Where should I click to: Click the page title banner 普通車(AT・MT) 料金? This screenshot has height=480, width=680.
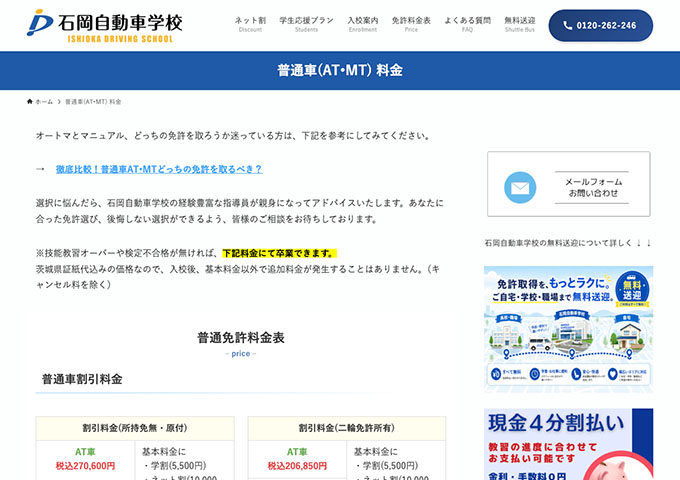[x=340, y=70]
